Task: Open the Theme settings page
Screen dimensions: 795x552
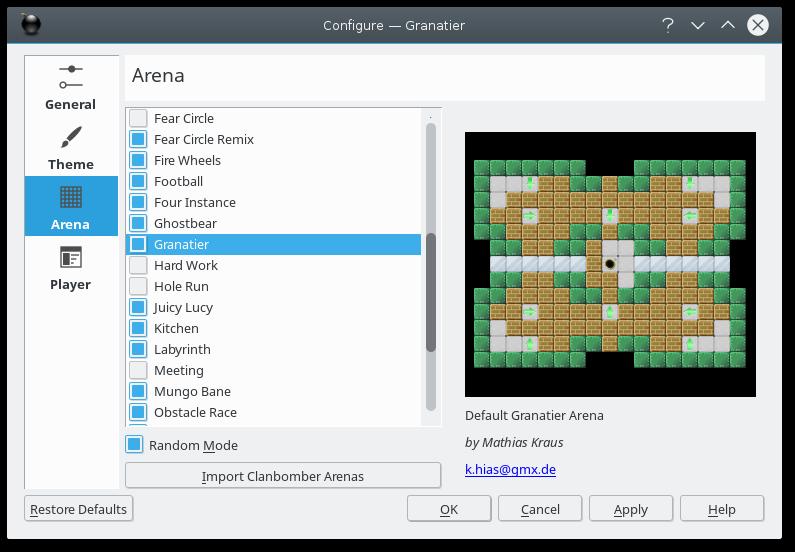Action: point(71,146)
